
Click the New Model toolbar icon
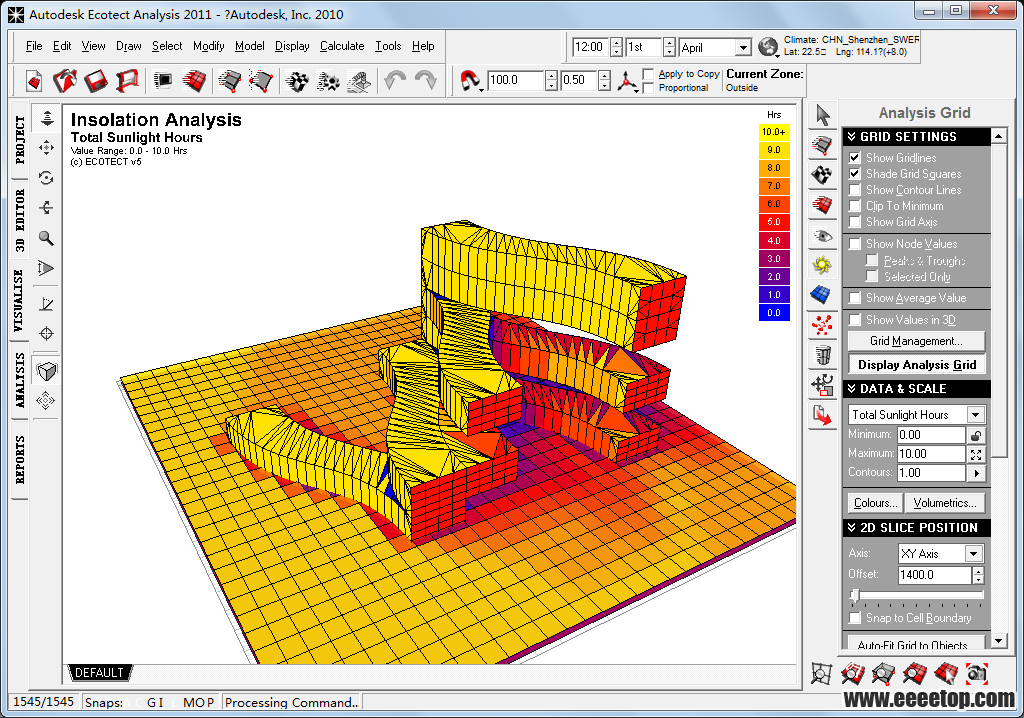pyautogui.click(x=34, y=81)
